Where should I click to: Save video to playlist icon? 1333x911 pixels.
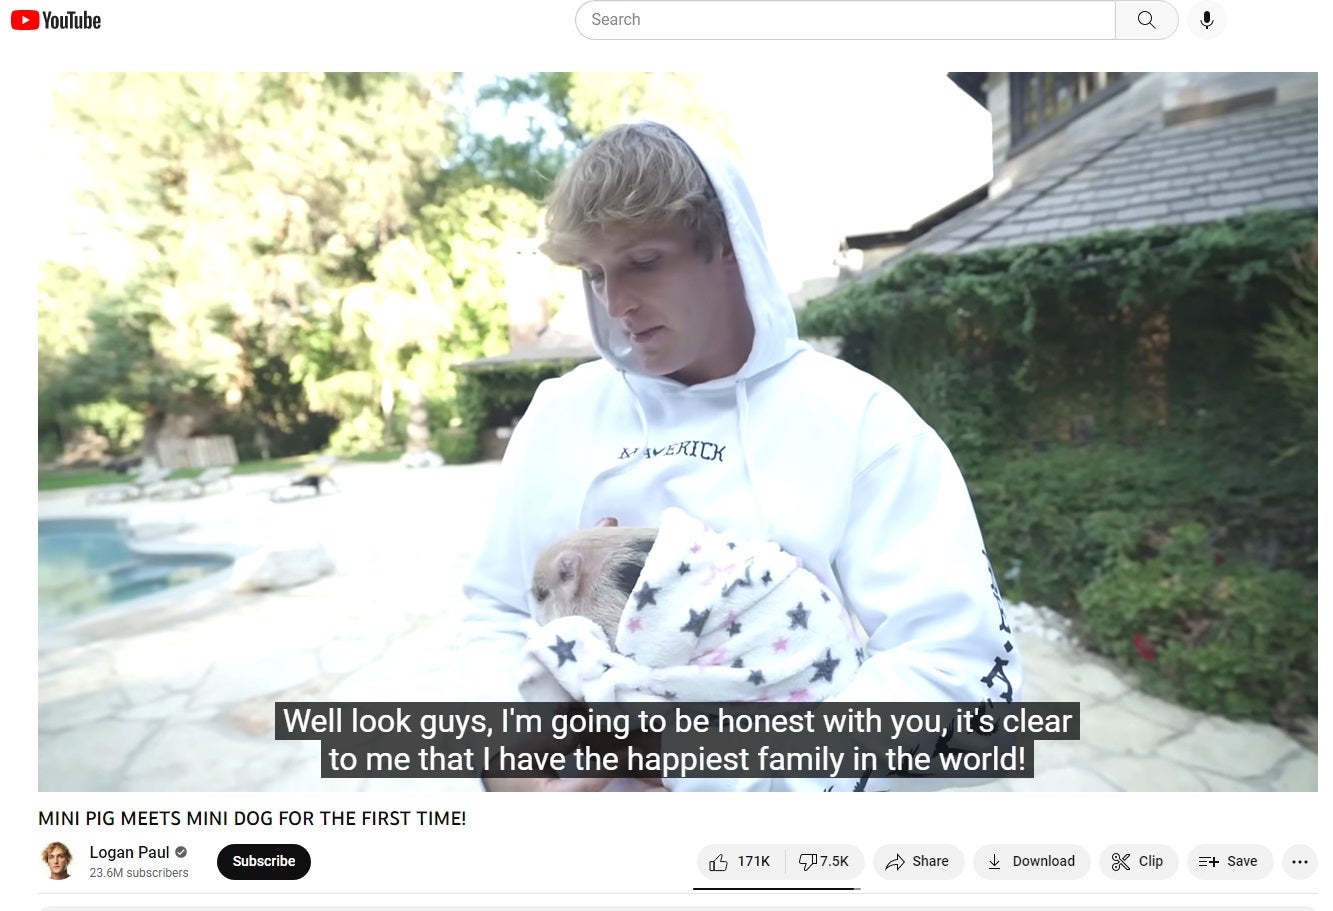pyautogui.click(x=1229, y=861)
